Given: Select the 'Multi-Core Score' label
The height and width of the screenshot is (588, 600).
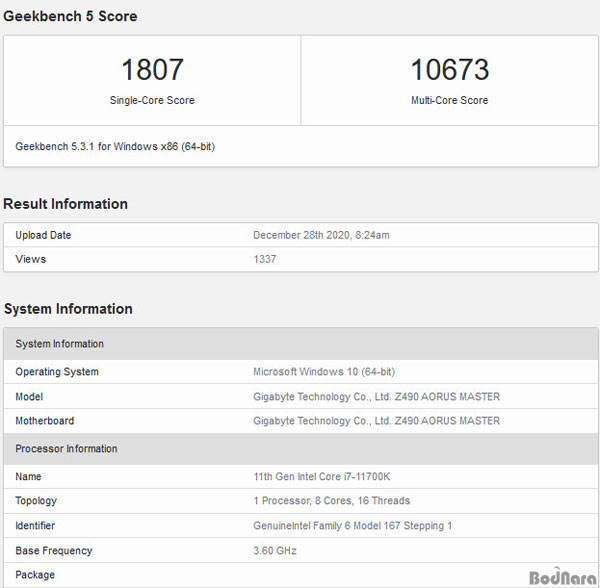Looking at the screenshot, I should [x=450, y=100].
